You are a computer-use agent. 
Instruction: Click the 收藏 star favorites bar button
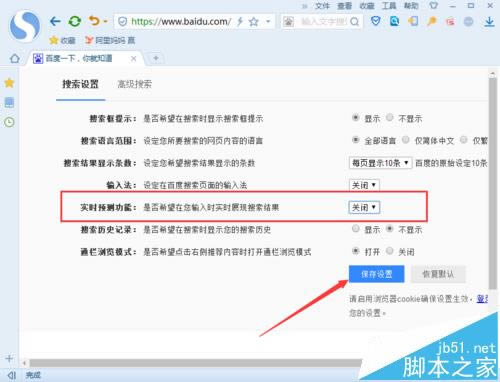tap(62, 40)
